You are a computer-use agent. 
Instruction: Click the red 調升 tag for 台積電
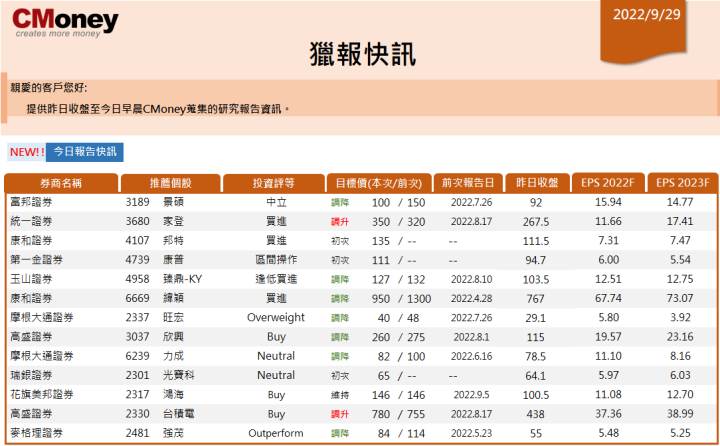click(340, 414)
